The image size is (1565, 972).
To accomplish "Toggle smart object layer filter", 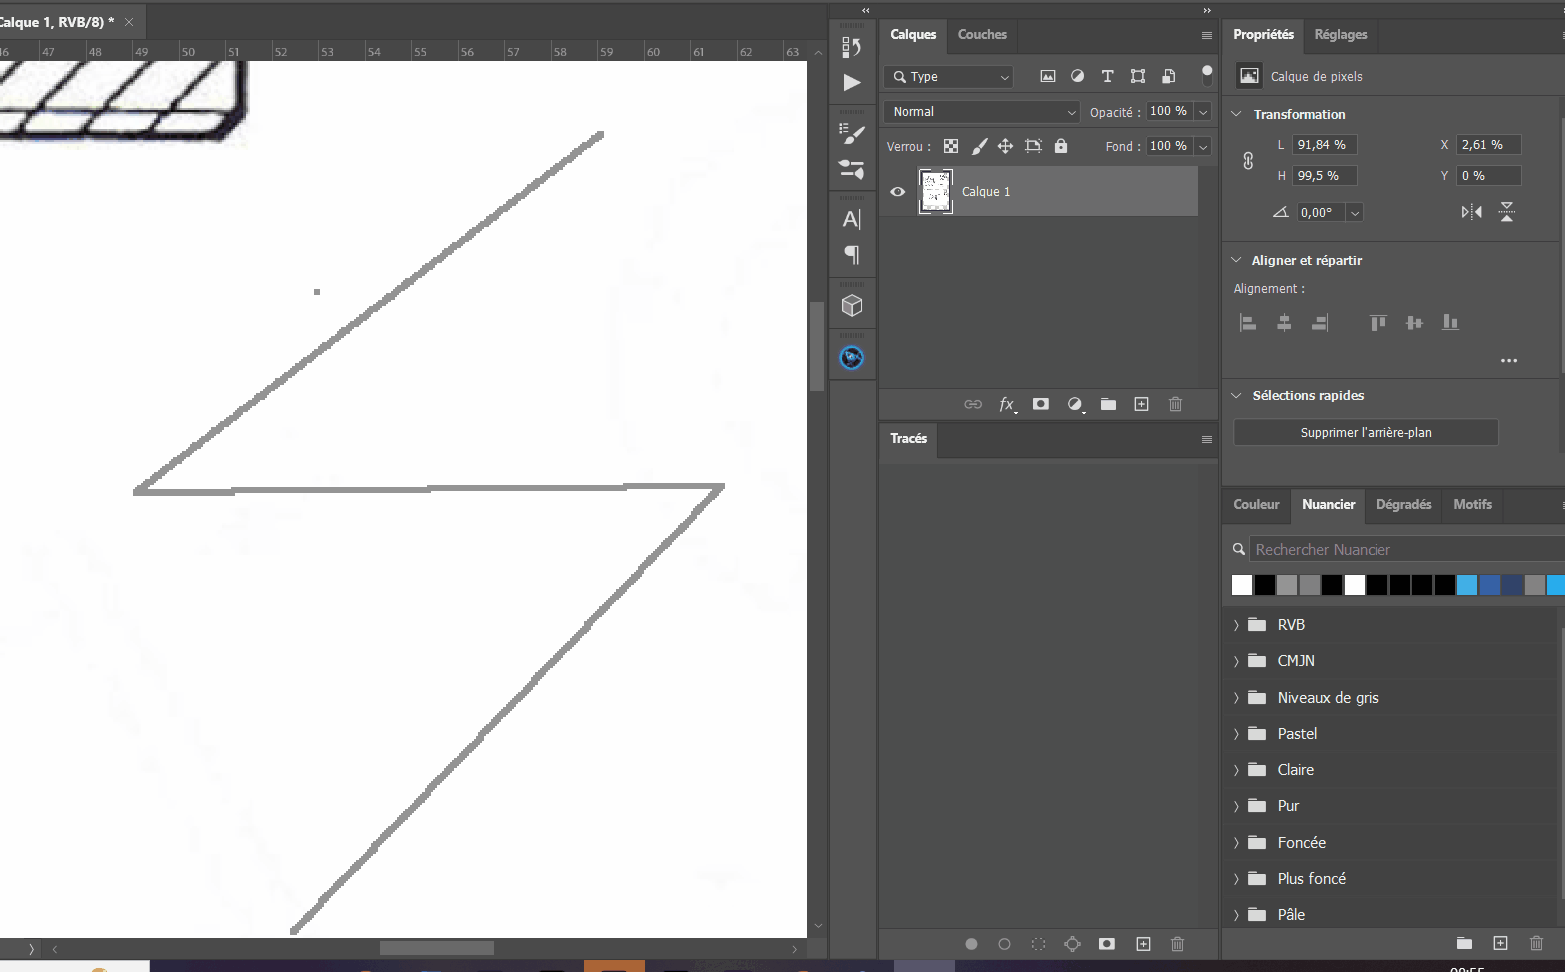I will coord(1168,76).
